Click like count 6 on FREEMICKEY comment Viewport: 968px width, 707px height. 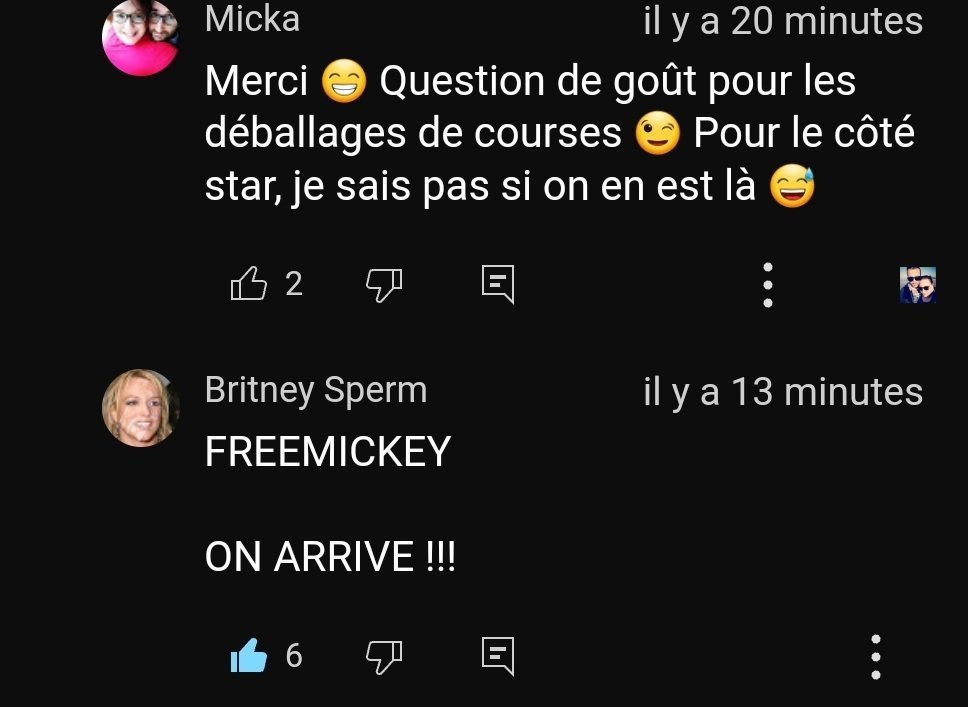click(x=294, y=655)
